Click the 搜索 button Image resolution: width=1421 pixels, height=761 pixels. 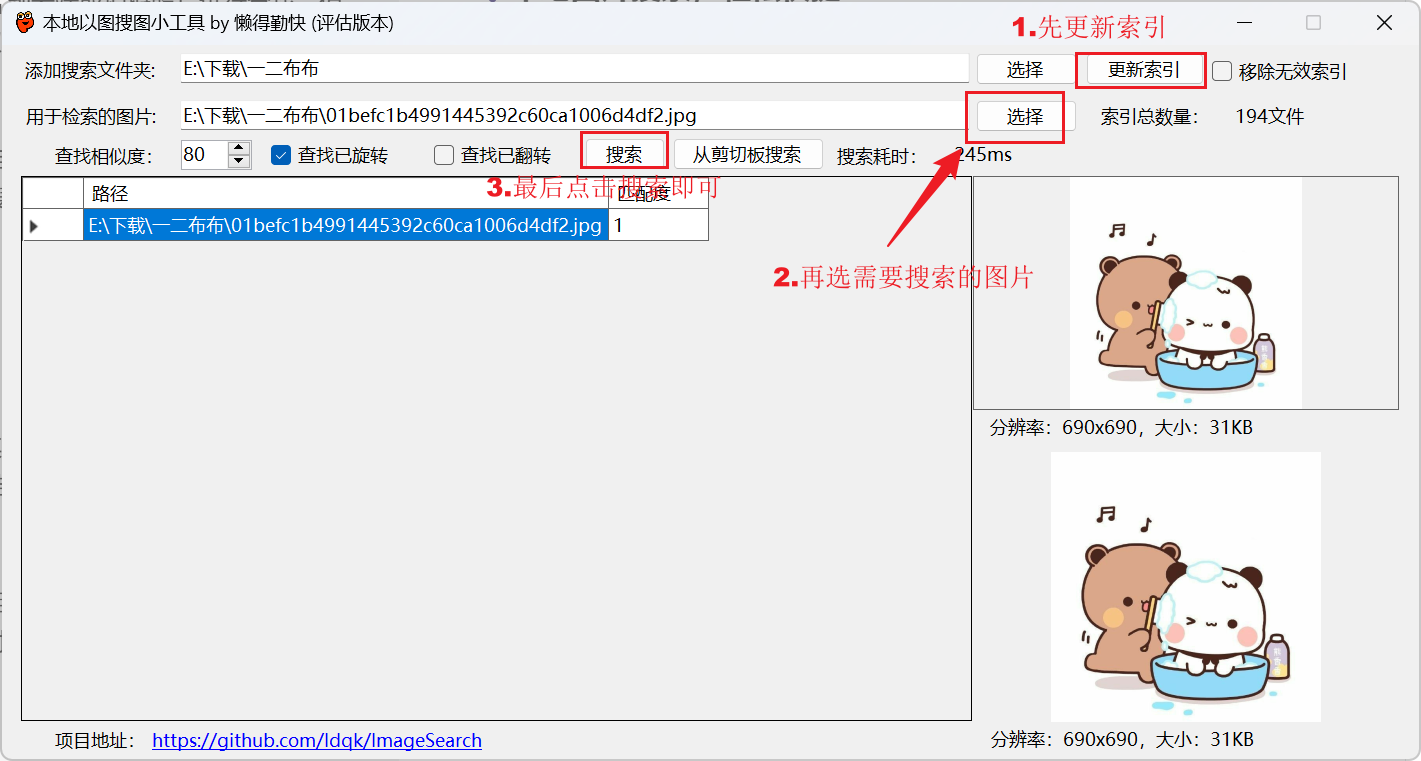(624, 155)
